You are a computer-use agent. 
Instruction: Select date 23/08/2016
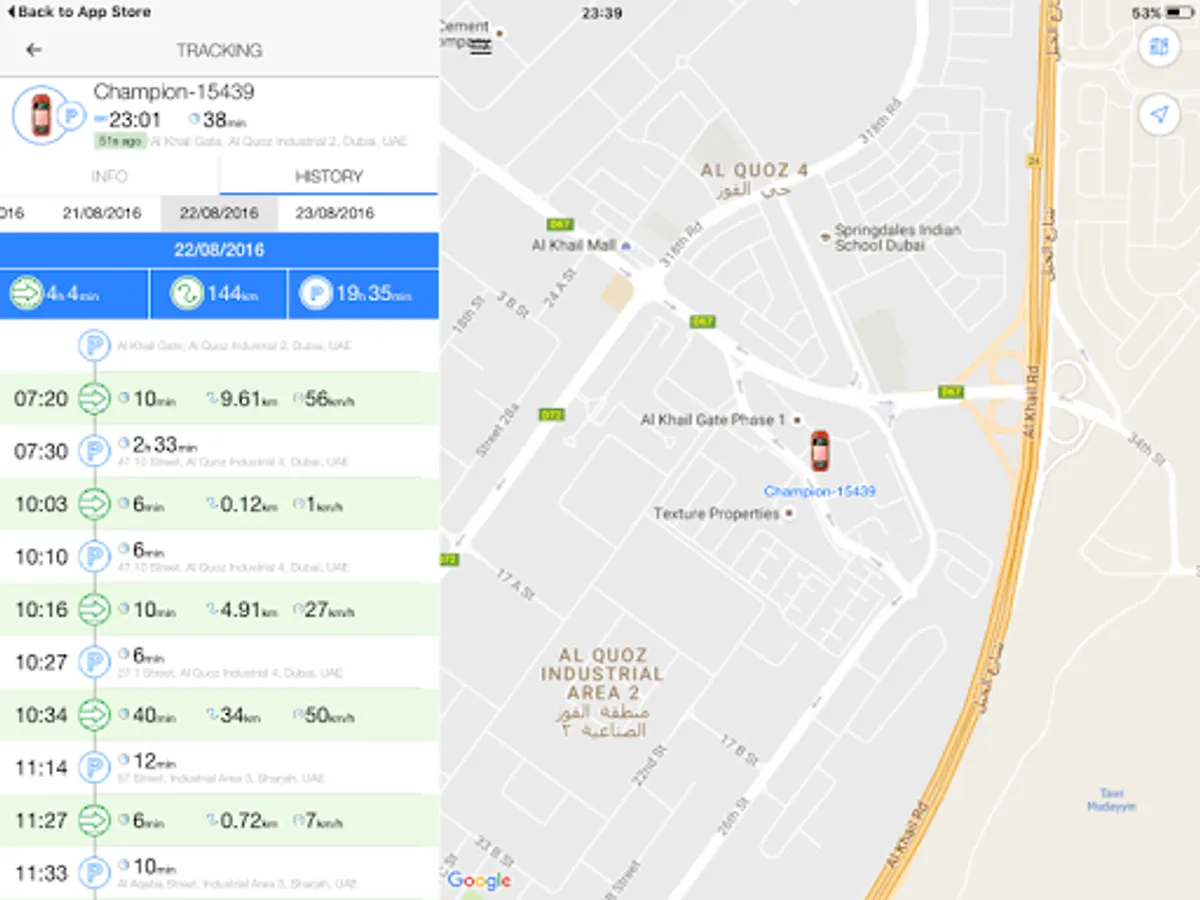pos(335,213)
